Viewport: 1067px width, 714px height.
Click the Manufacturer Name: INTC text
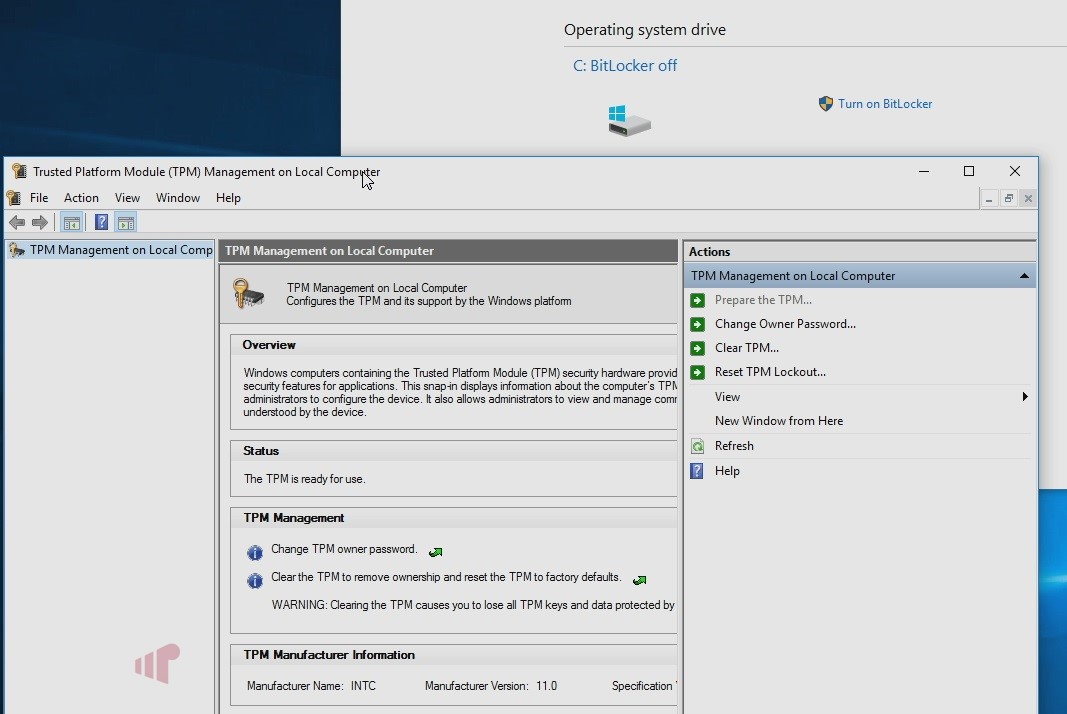[x=311, y=686]
